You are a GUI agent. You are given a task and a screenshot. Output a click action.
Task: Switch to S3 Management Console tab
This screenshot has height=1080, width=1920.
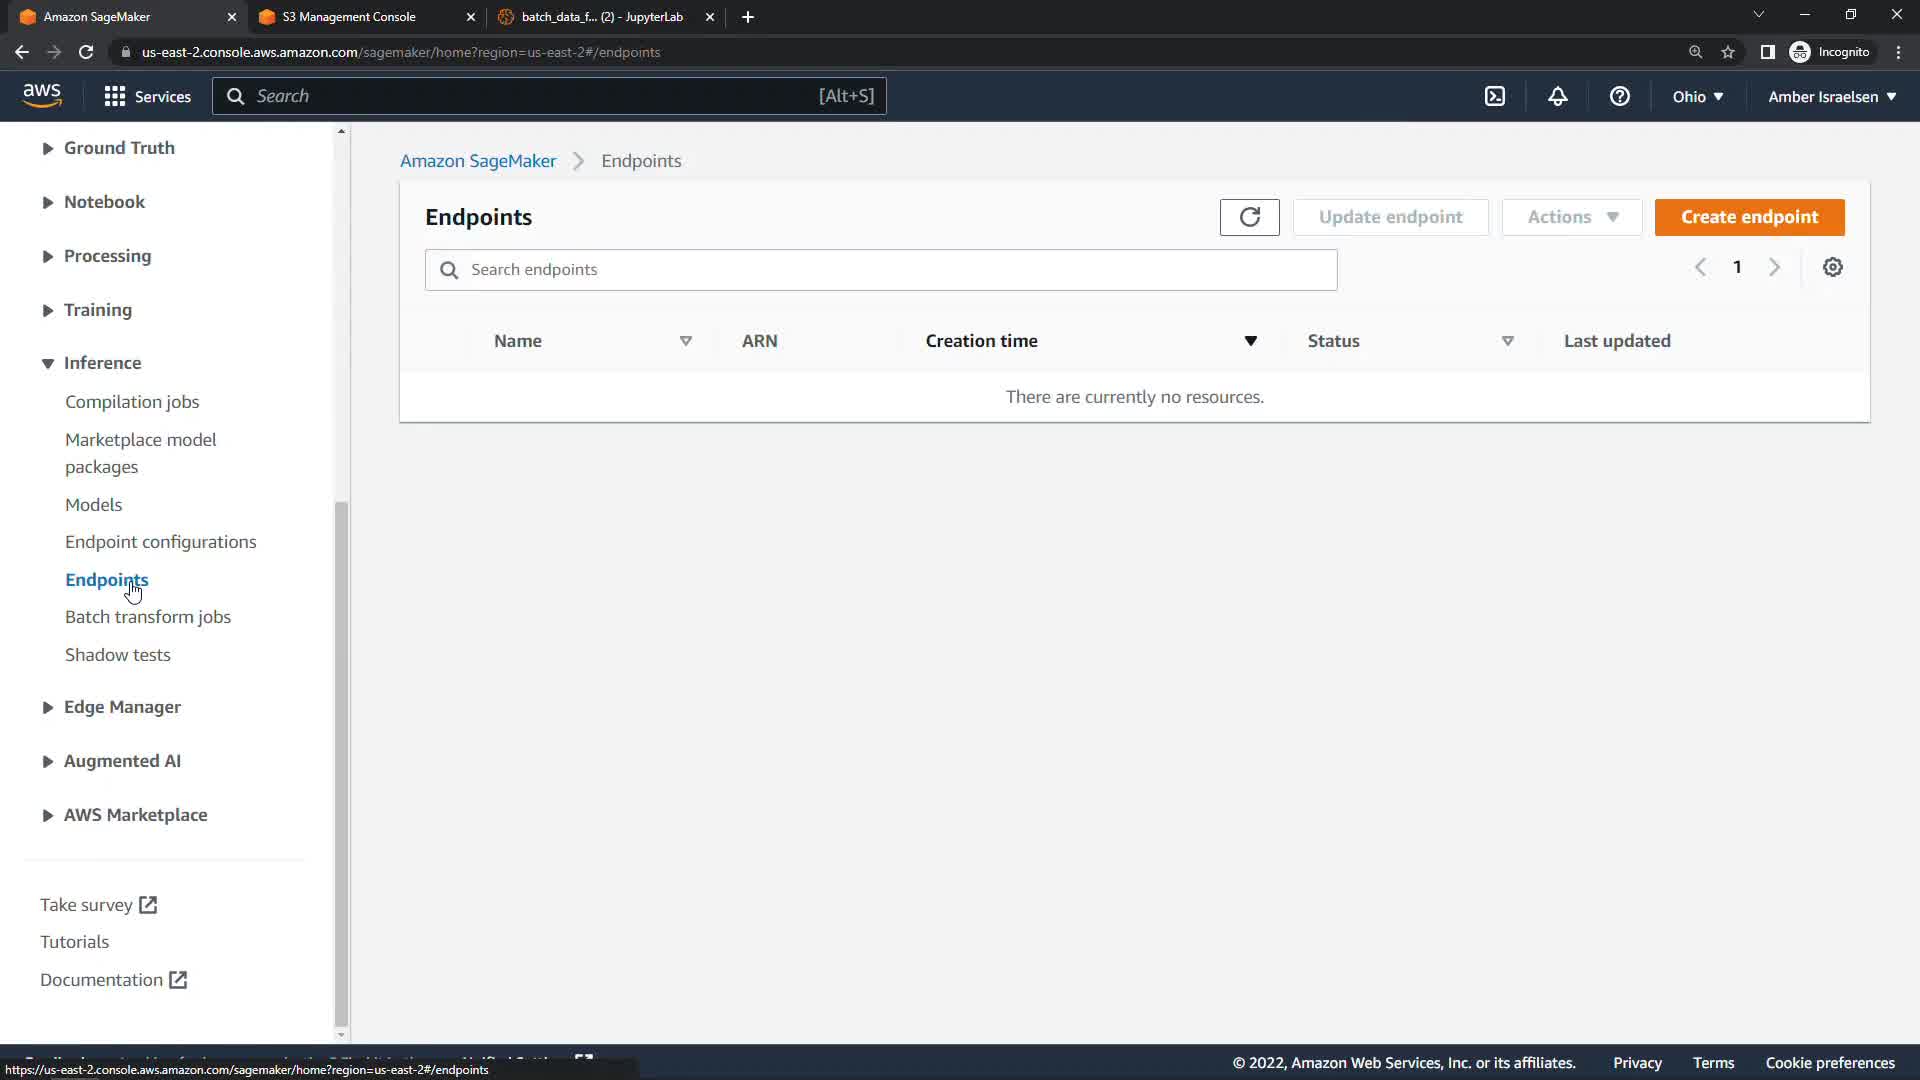coord(367,17)
